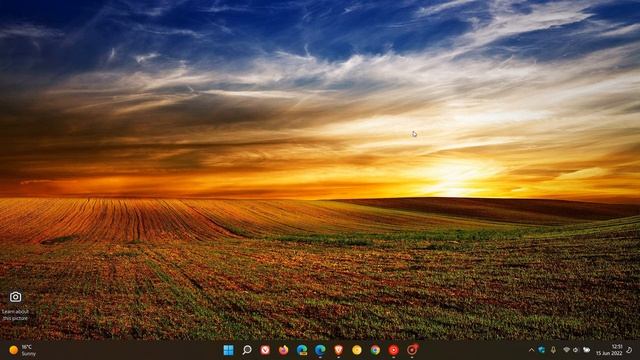Open the weather widget showing Sunny

22,350
